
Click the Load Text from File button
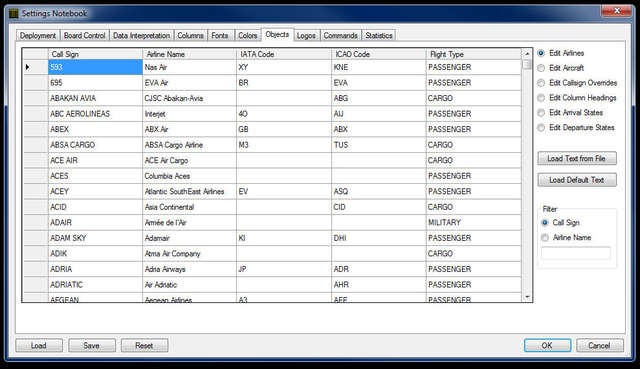tap(577, 158)
